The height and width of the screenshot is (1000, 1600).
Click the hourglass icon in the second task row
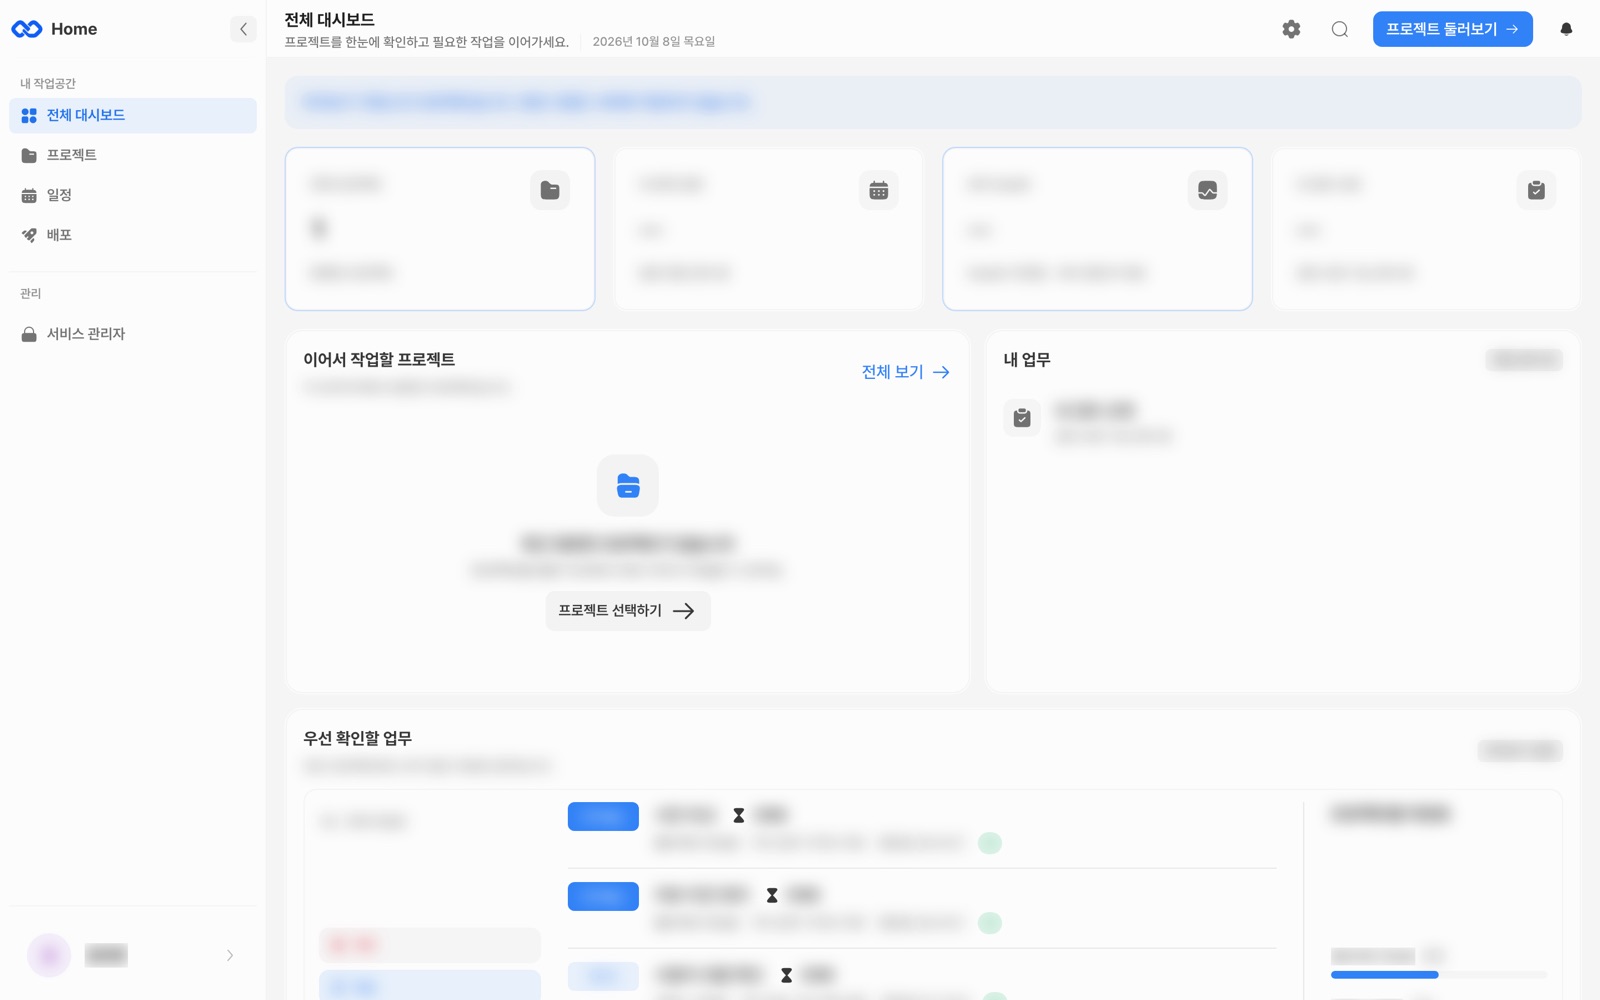(772, 896)
